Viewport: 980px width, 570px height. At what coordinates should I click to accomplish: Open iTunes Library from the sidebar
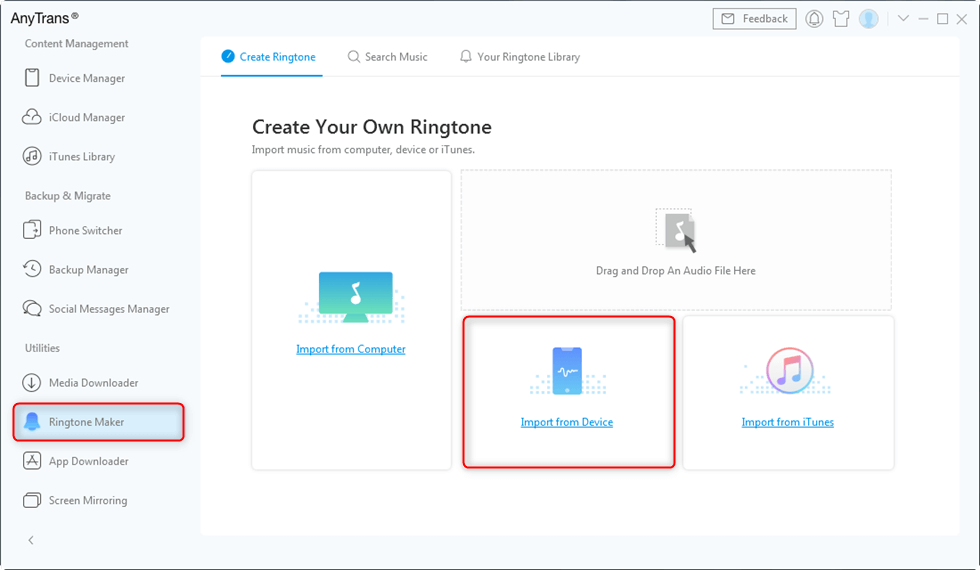81,156
